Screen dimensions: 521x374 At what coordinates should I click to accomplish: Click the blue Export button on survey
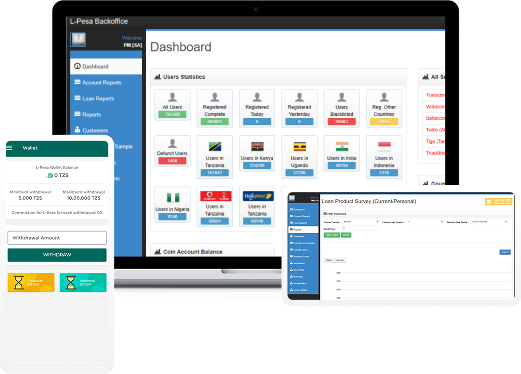[505, 252]
